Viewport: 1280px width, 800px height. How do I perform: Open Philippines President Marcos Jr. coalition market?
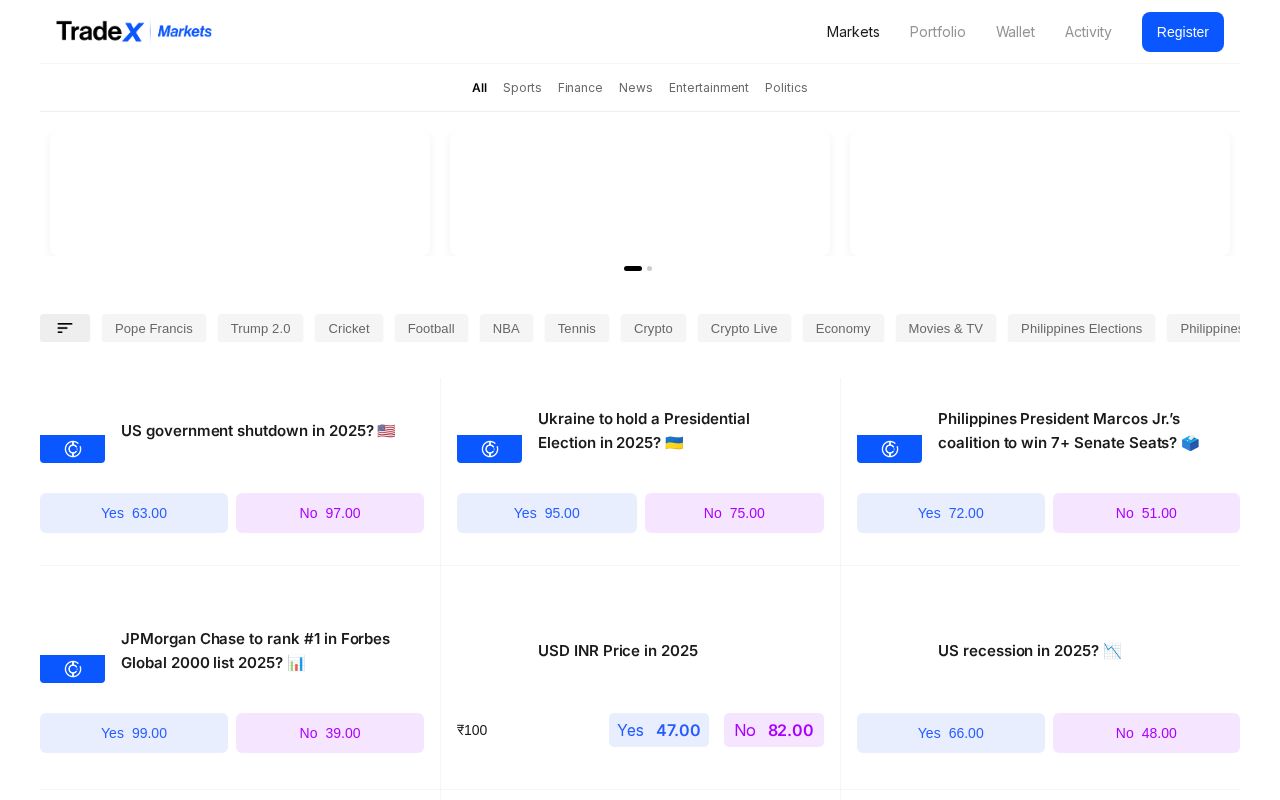tap(1068, 431)
